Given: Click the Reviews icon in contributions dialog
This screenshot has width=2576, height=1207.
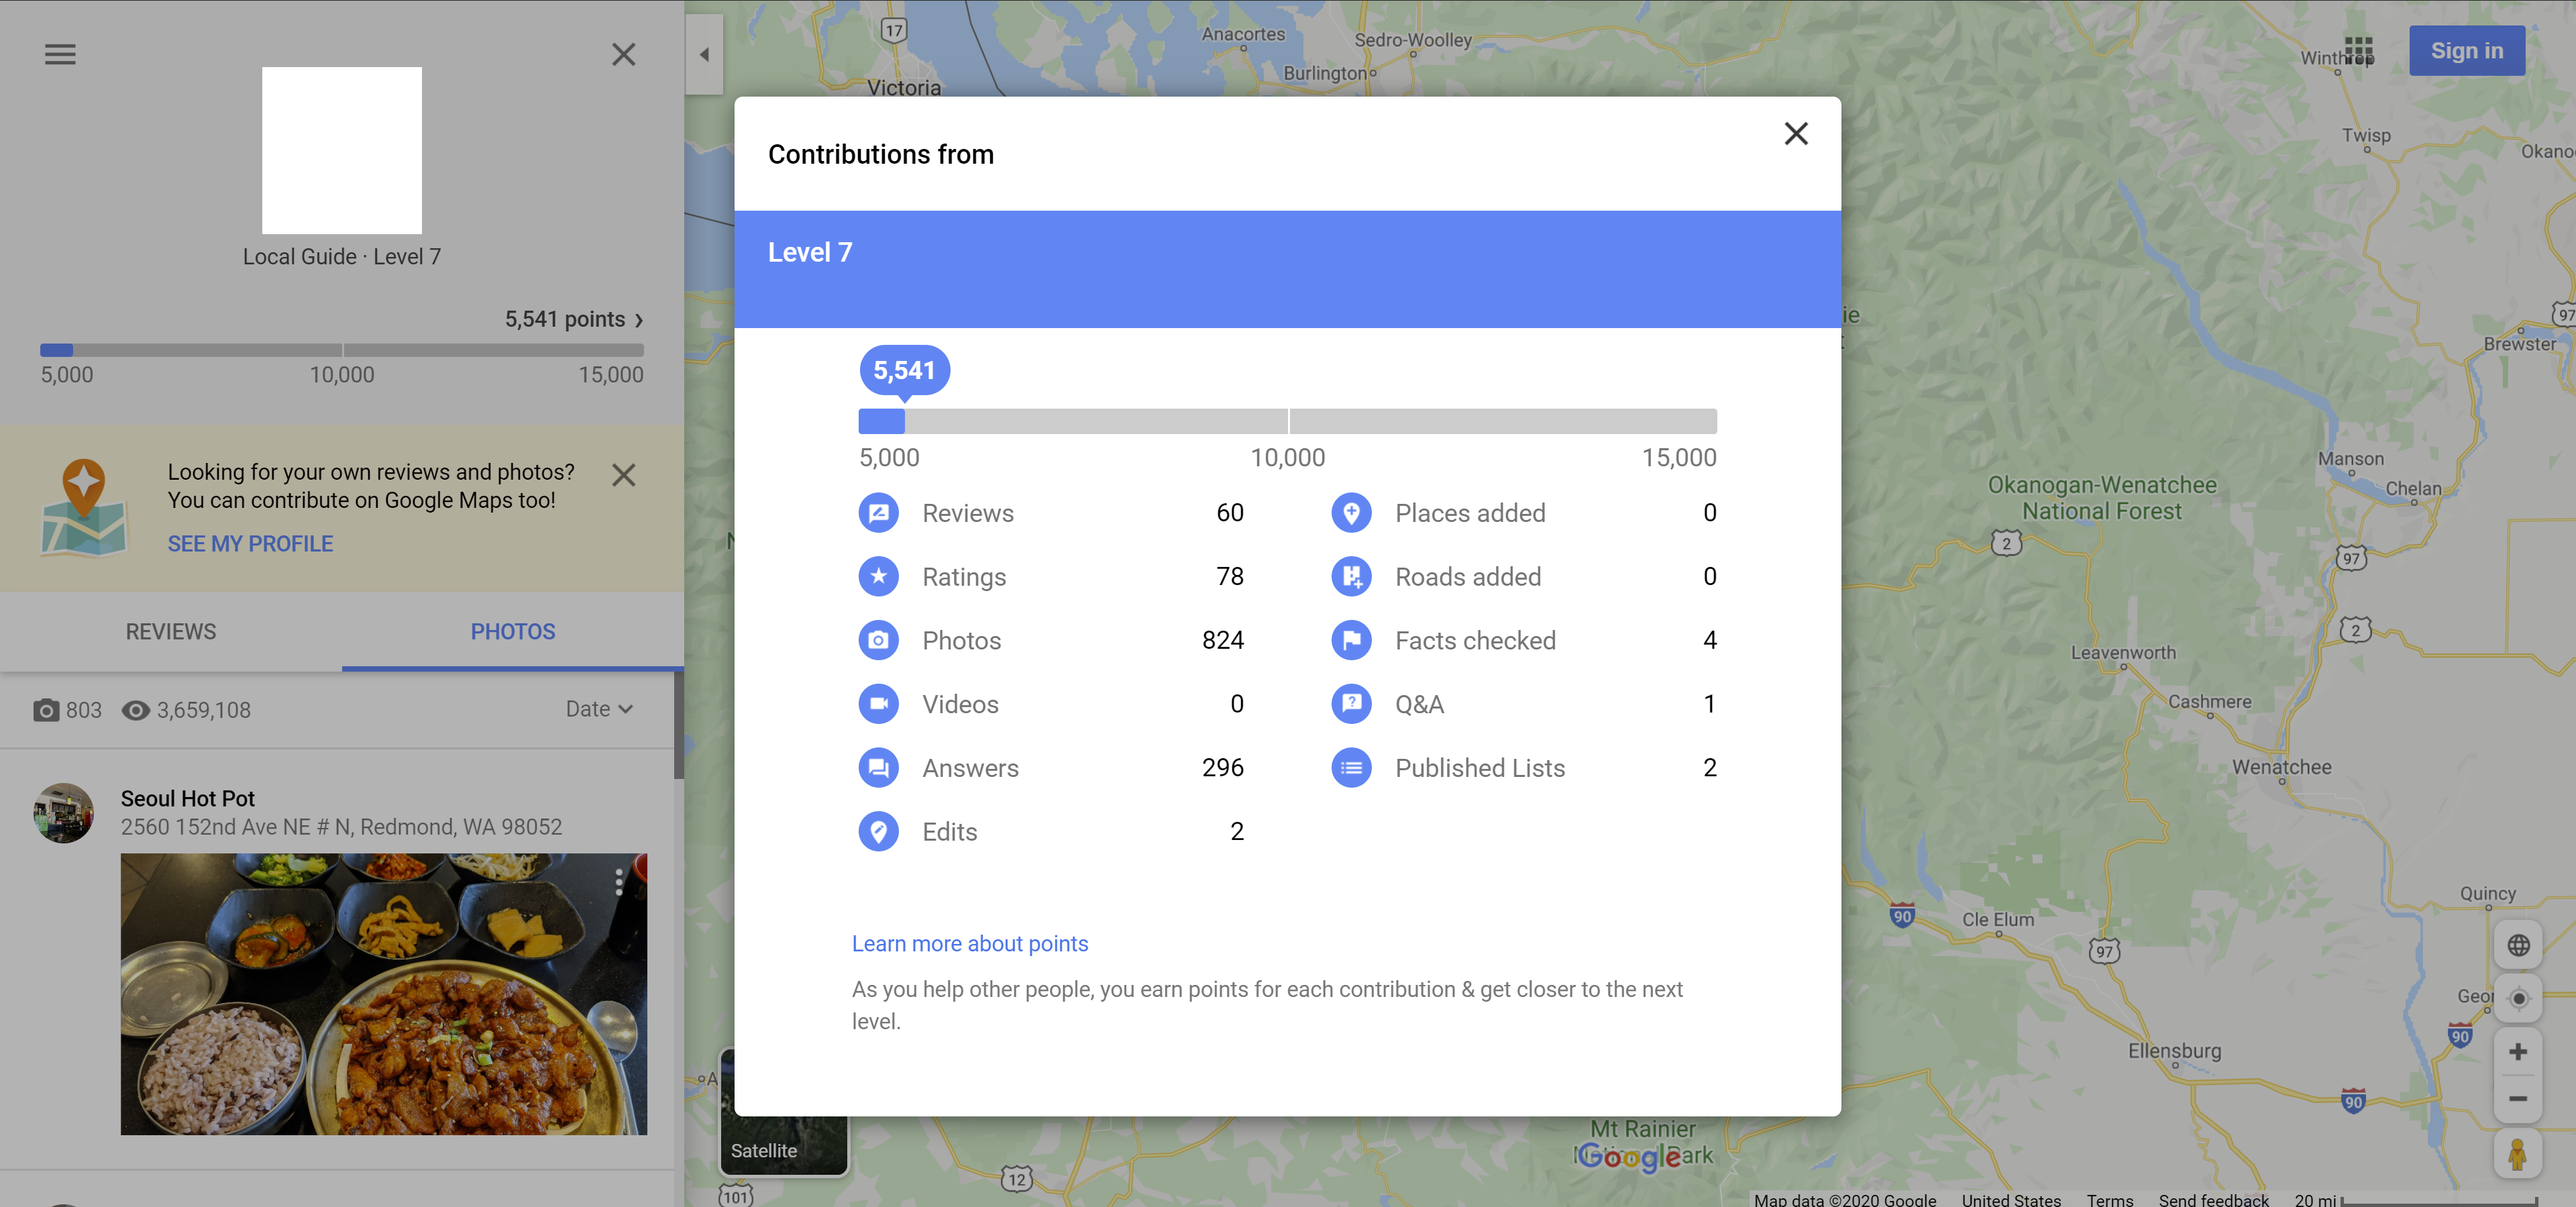Looking at the screenshot, I should (878, 513).
